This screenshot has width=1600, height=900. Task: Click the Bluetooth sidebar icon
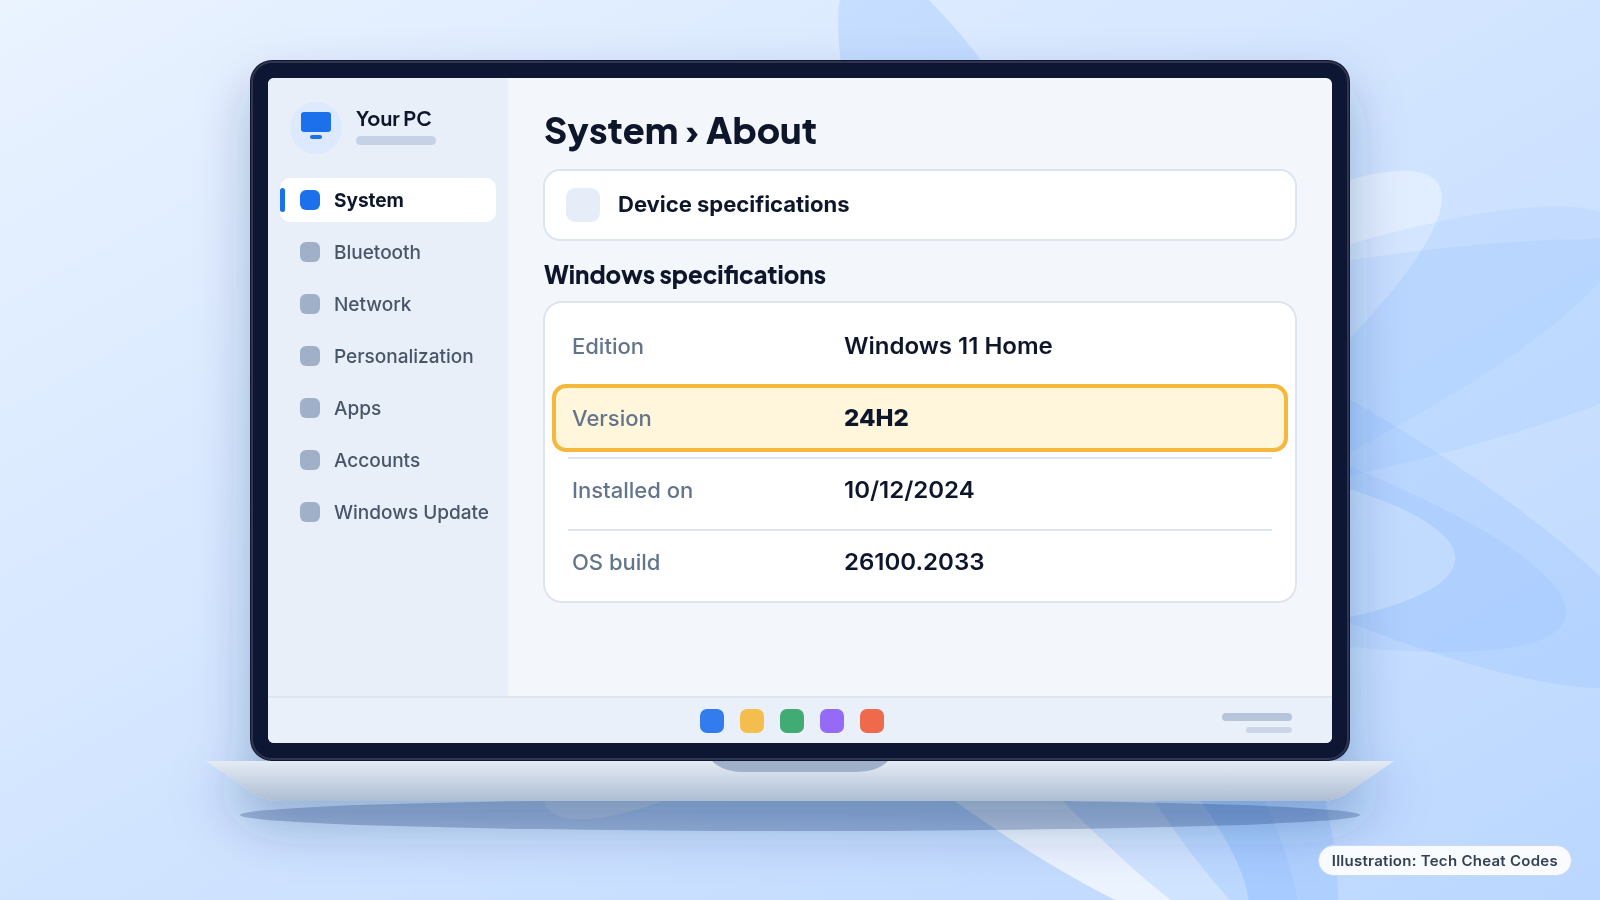310,252
